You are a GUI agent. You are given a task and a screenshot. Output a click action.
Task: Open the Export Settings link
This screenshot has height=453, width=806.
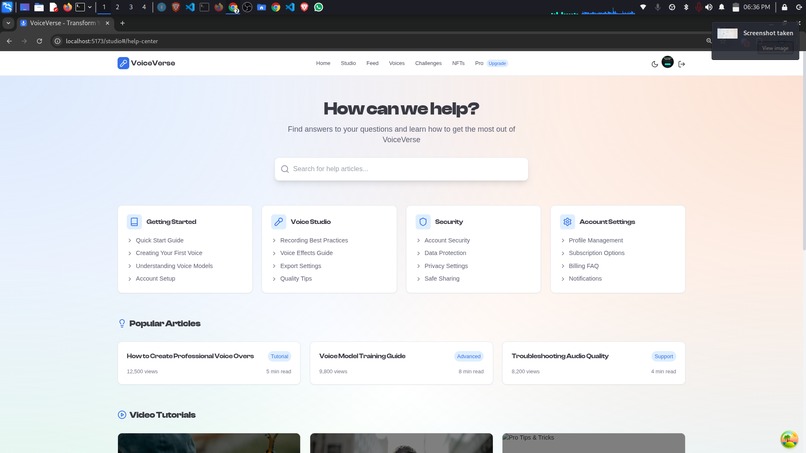pos(300,266)
